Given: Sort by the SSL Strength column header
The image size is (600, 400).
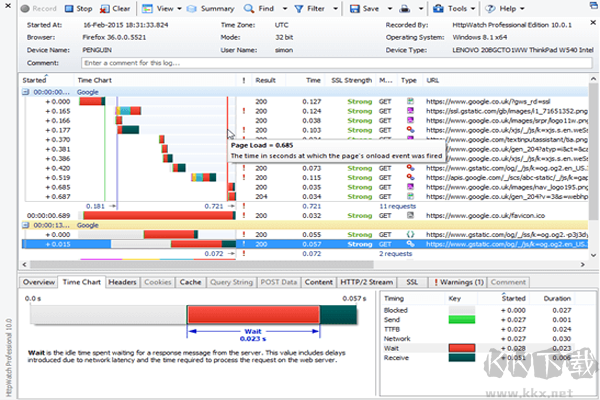Looking at the screenshot, I should (351, 78).
